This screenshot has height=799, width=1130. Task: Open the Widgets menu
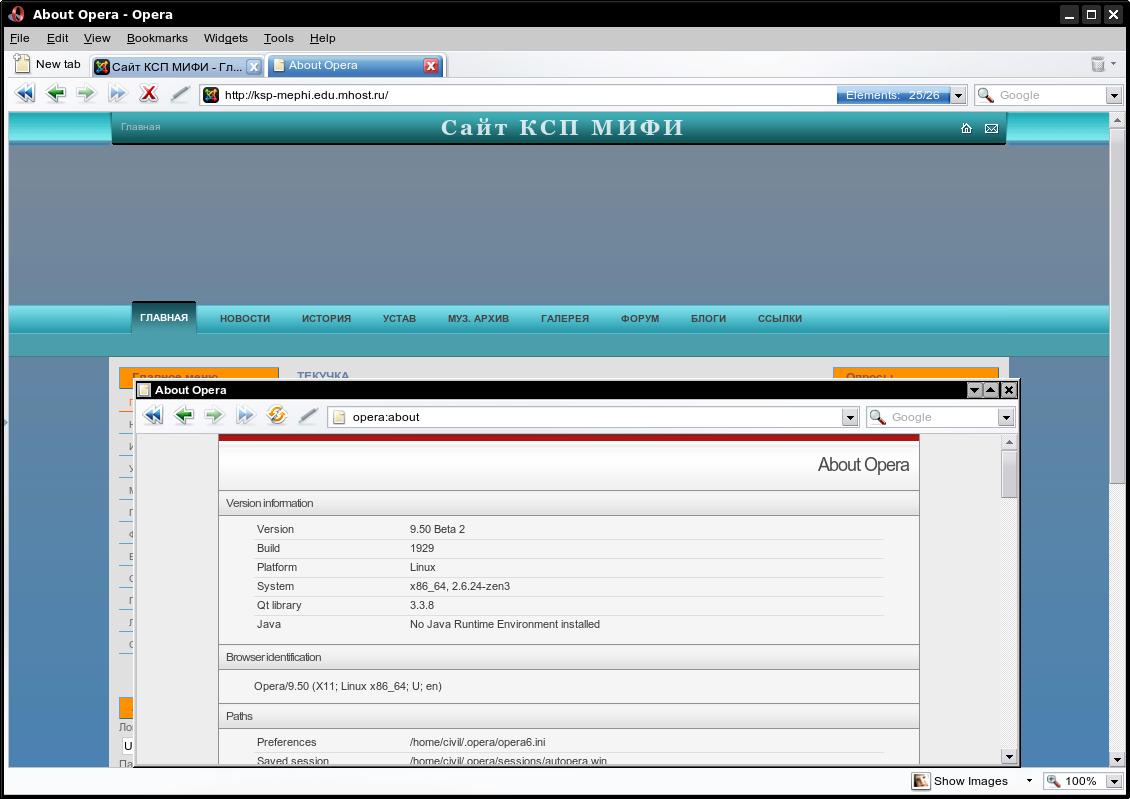(226, 38)
